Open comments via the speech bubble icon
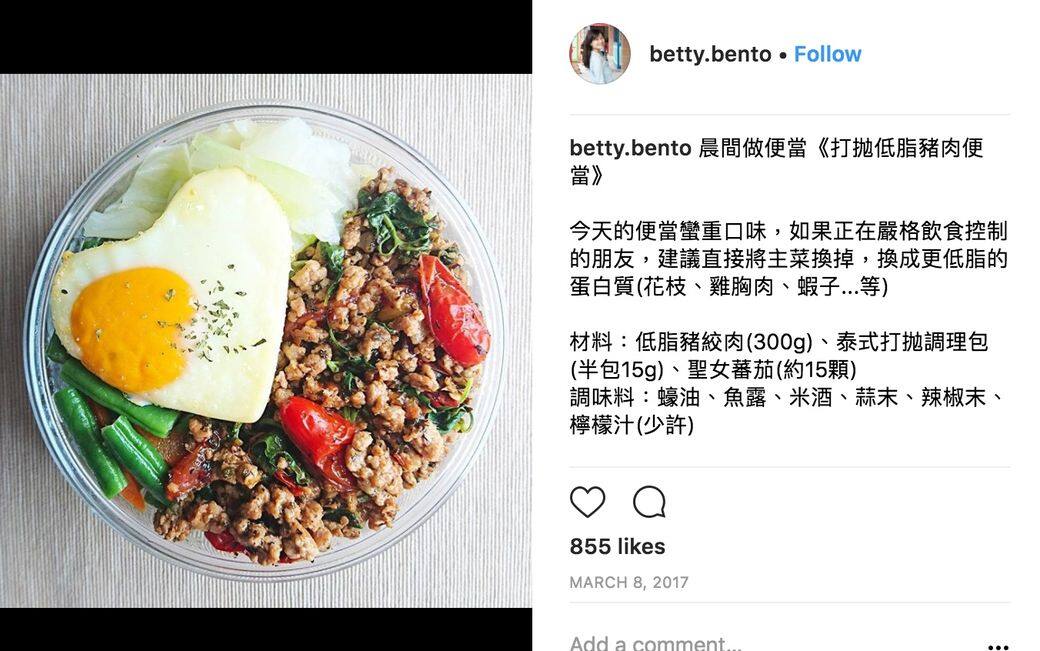 (649, 502)
